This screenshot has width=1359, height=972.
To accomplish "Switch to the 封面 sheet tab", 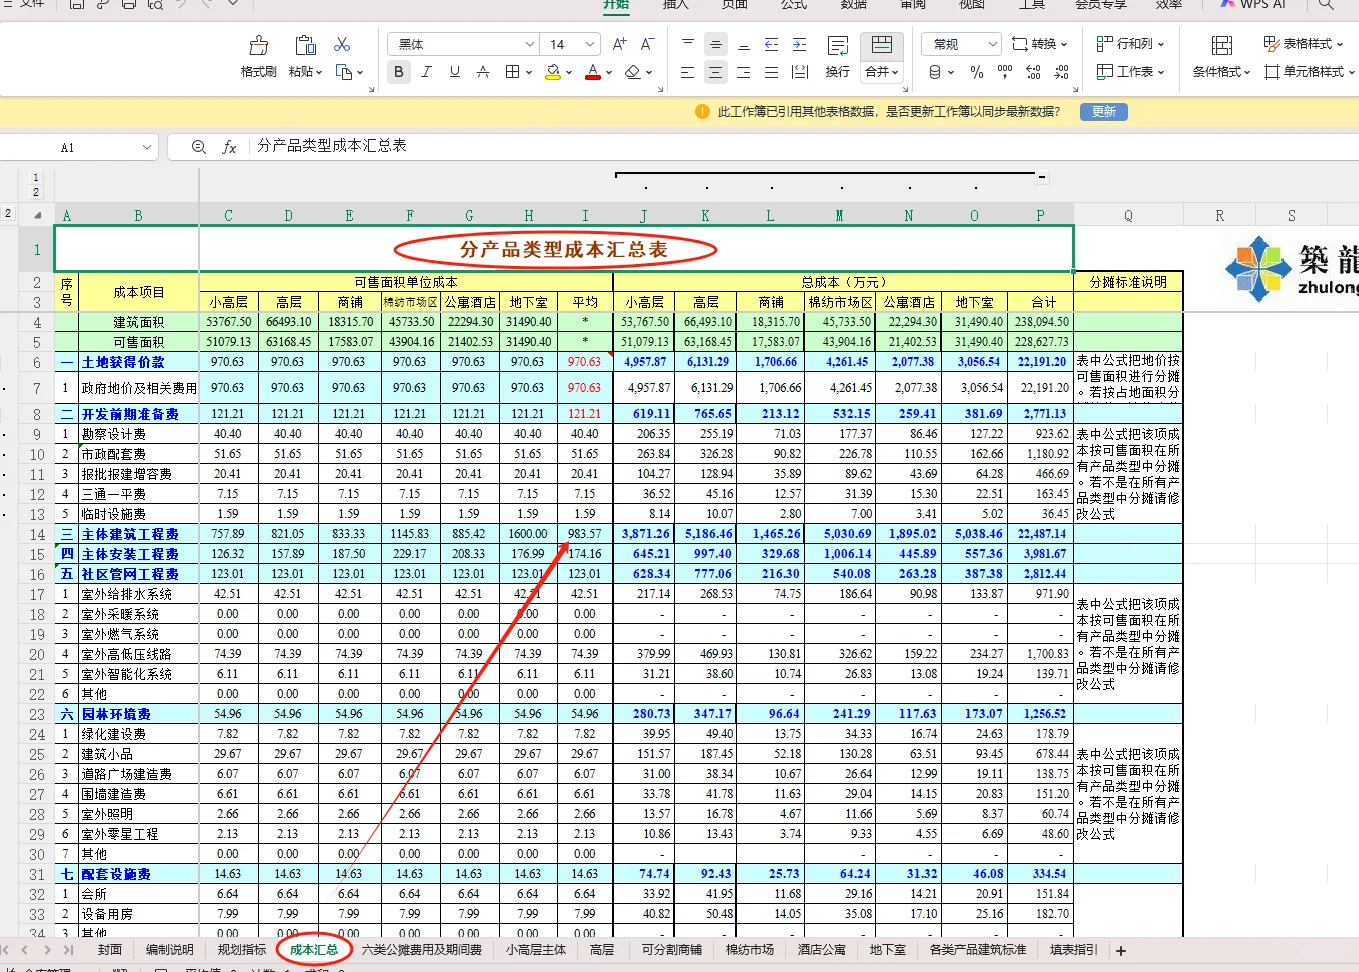I will (110, 950).
